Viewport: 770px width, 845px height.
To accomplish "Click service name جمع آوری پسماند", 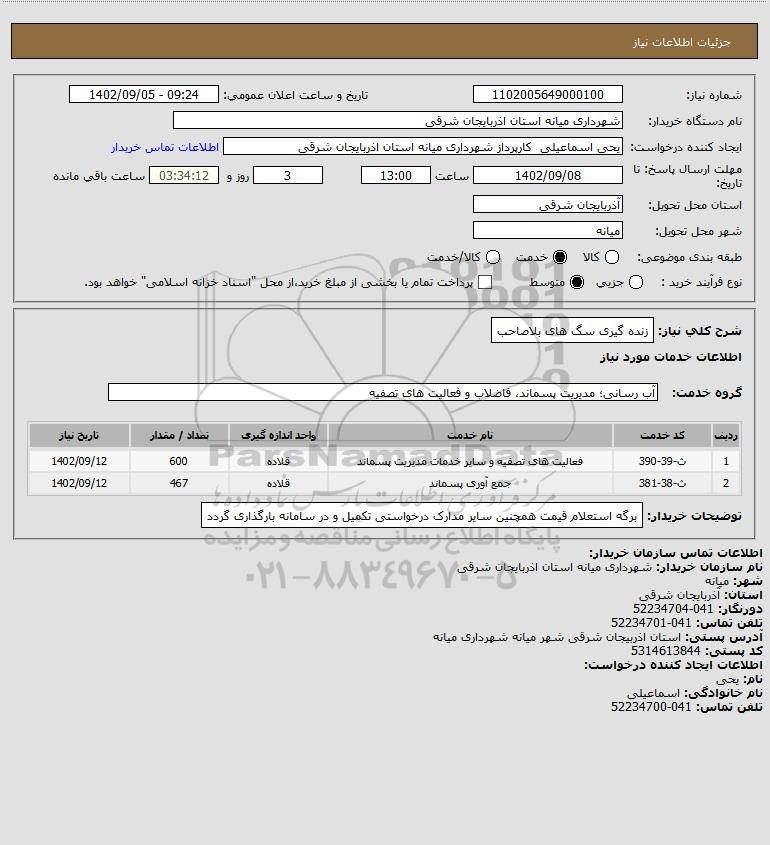I will click(470, 483).
